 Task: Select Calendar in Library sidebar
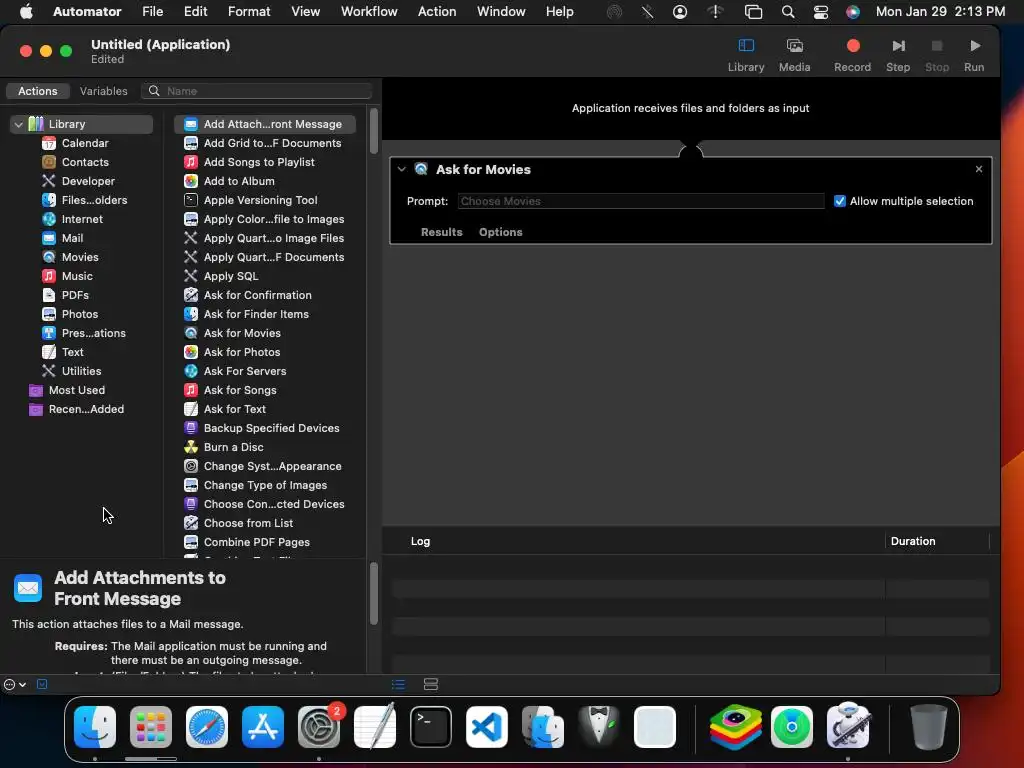click(x=85, y=143)
